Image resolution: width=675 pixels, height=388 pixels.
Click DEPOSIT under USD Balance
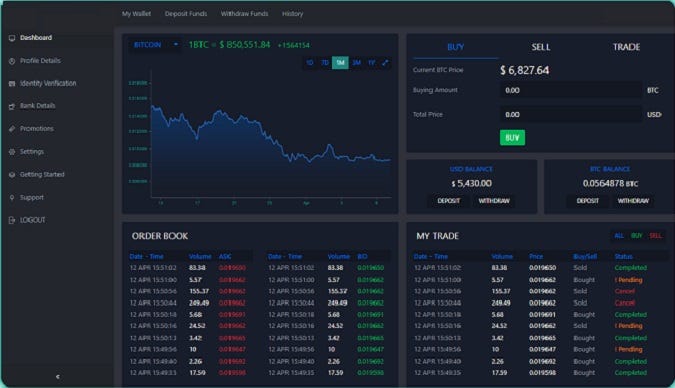pos(449,201)
